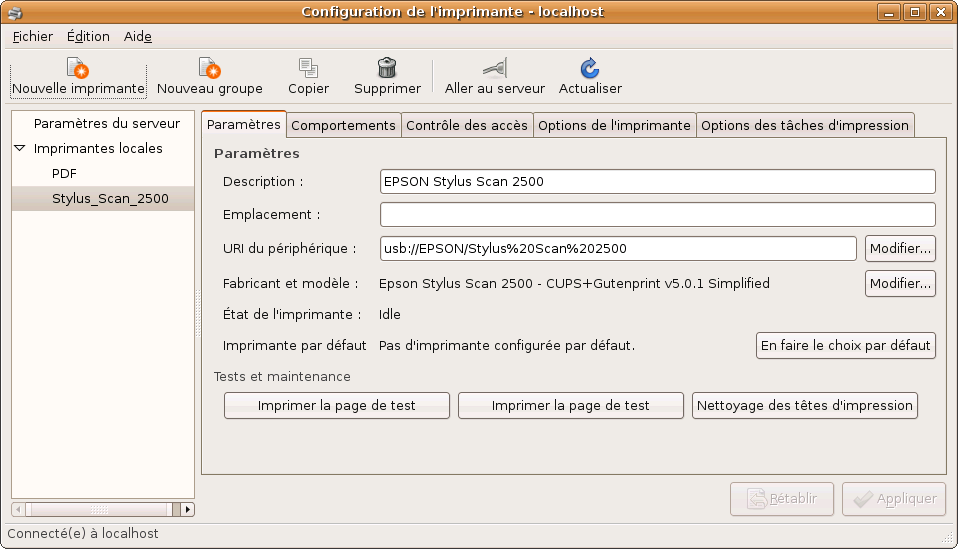Image resolution: width=958 pixels, height=549 pixels.
Task: Open the Fichier menu
Action: tap(33, 36)
